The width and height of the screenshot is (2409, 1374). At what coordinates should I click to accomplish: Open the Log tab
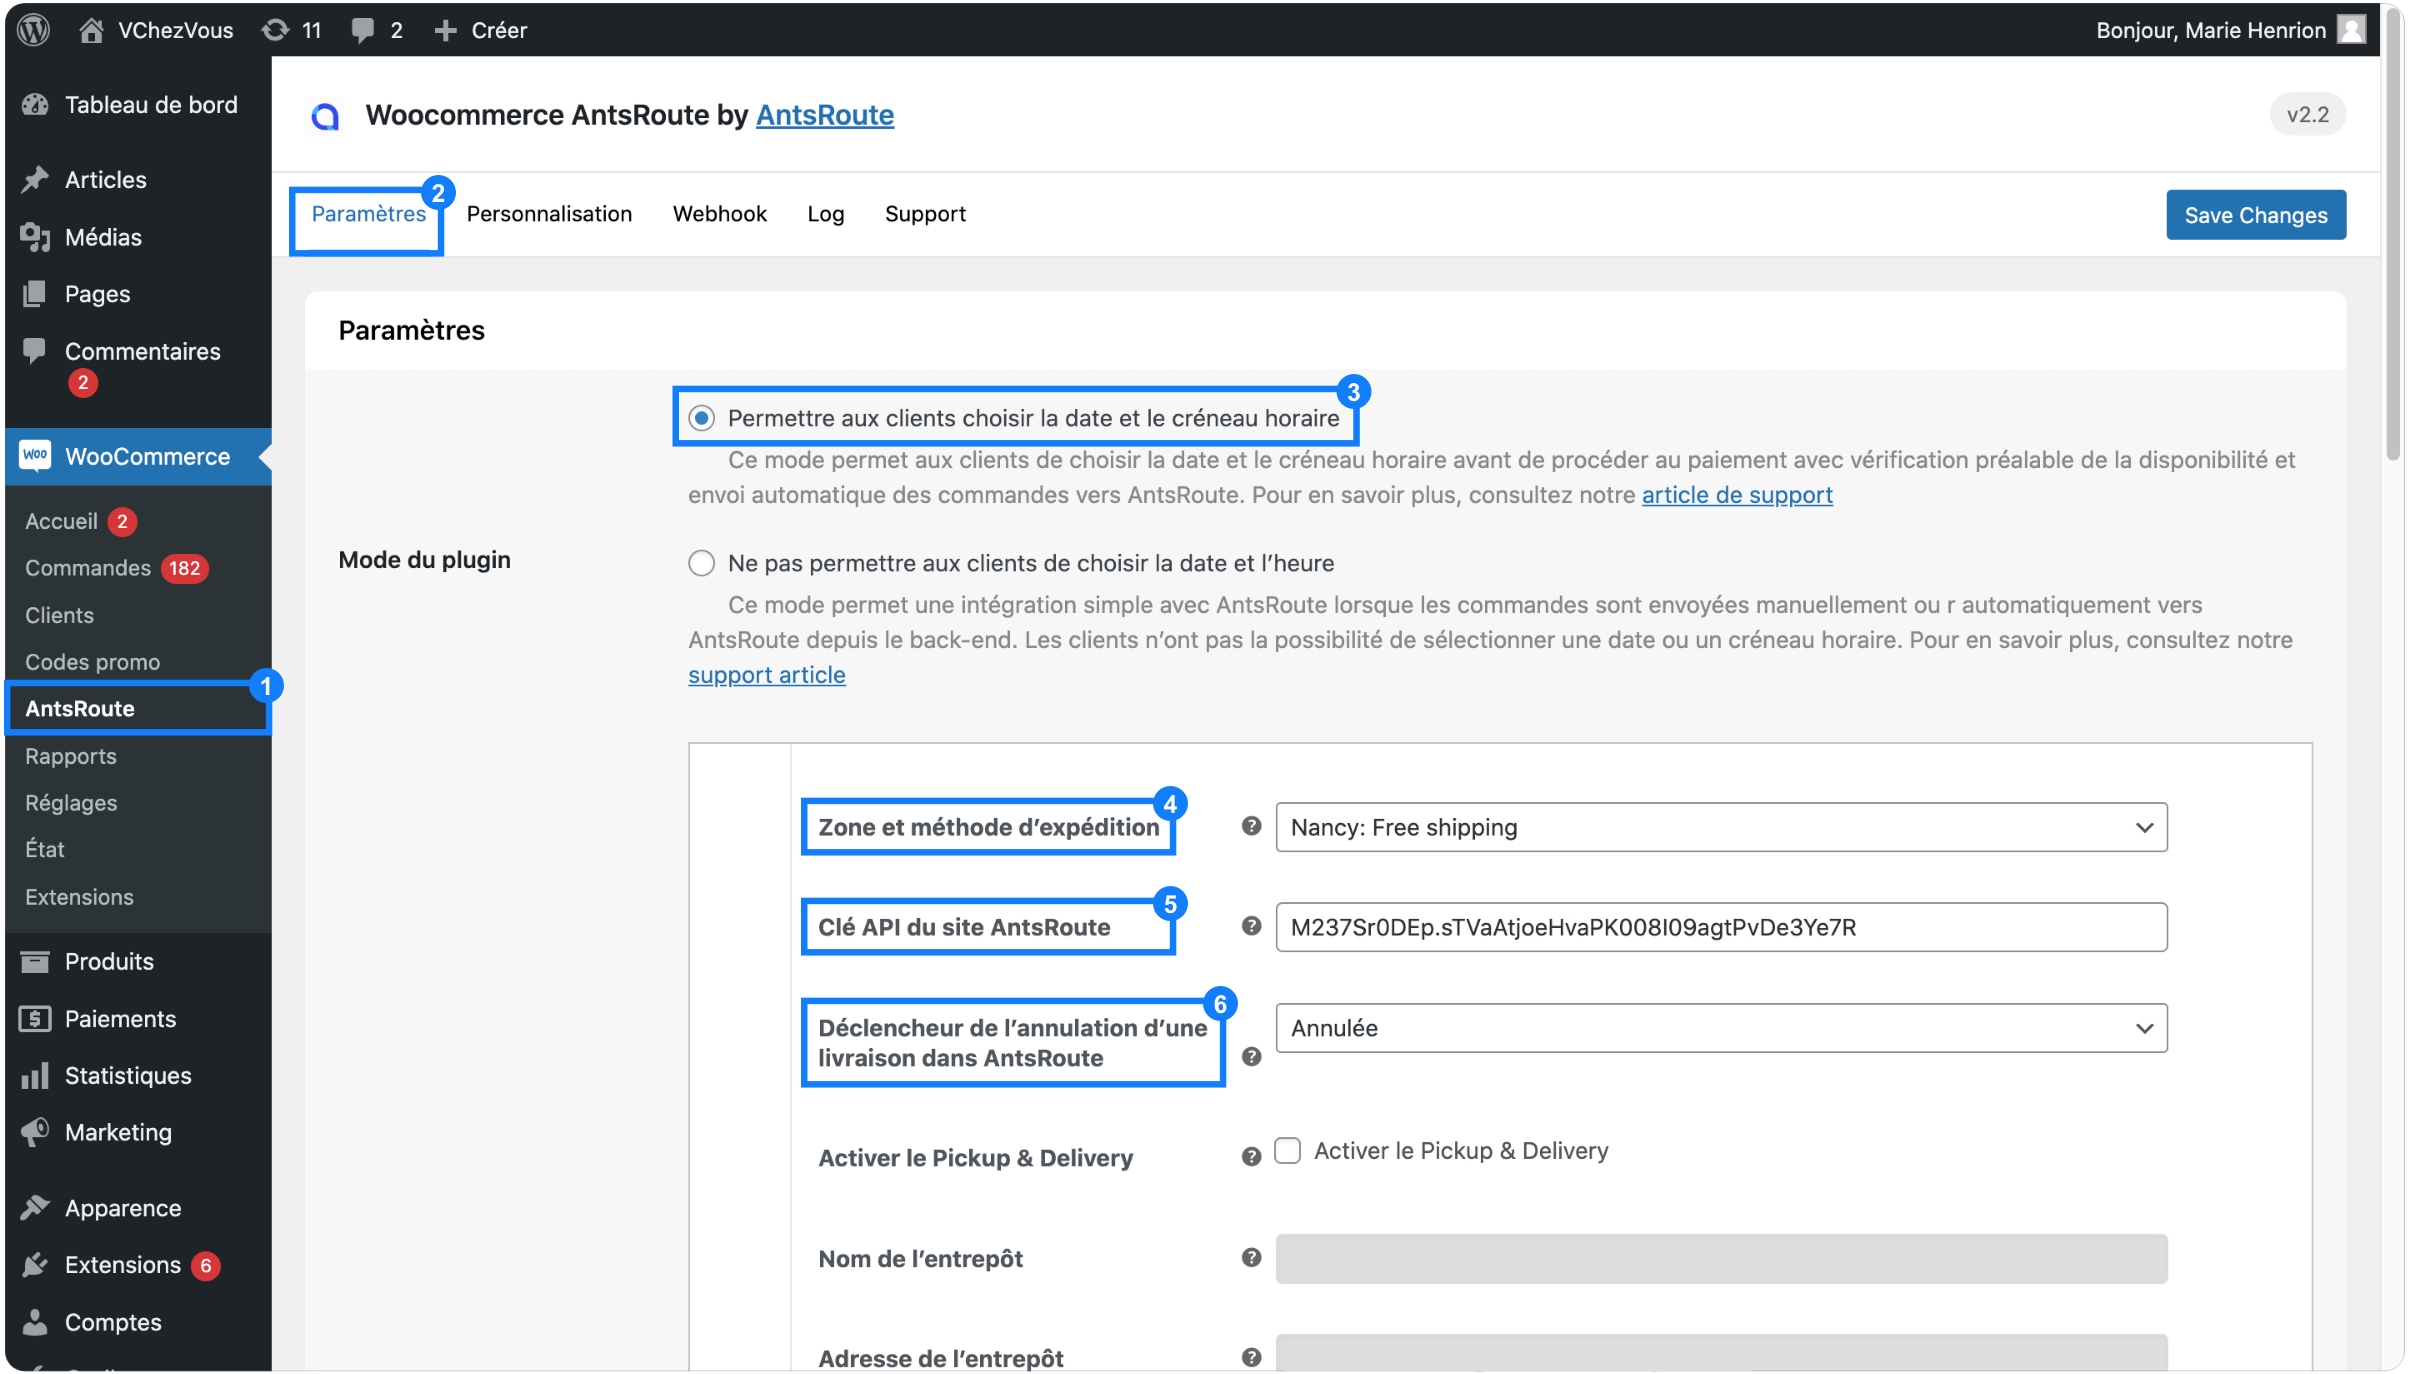click(x=825, y=214)
